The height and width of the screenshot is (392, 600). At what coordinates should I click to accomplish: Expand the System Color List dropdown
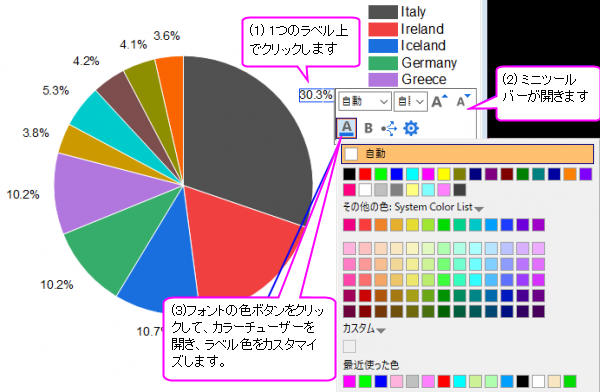pyautogui.click(x=479, y=208)
